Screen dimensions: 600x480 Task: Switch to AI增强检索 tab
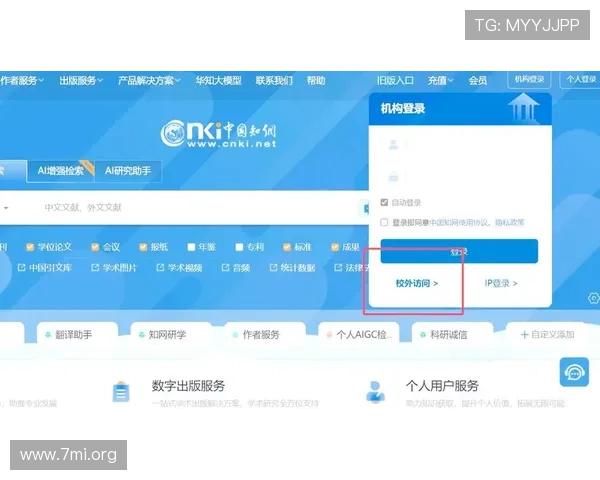pyautogui.click(x=60, y=171)
